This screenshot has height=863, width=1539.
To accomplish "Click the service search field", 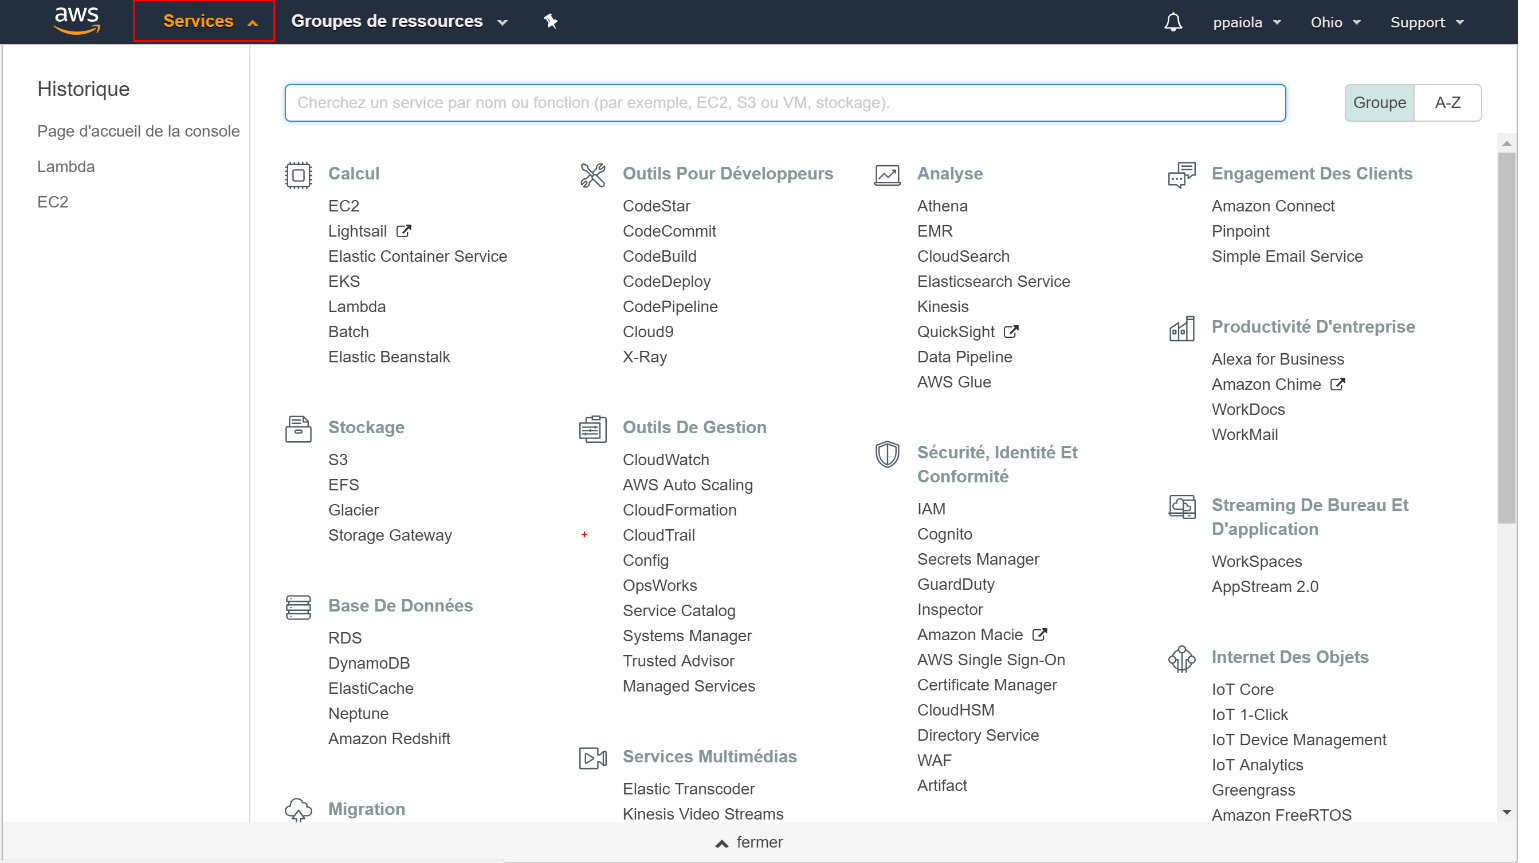I will 785,103.
